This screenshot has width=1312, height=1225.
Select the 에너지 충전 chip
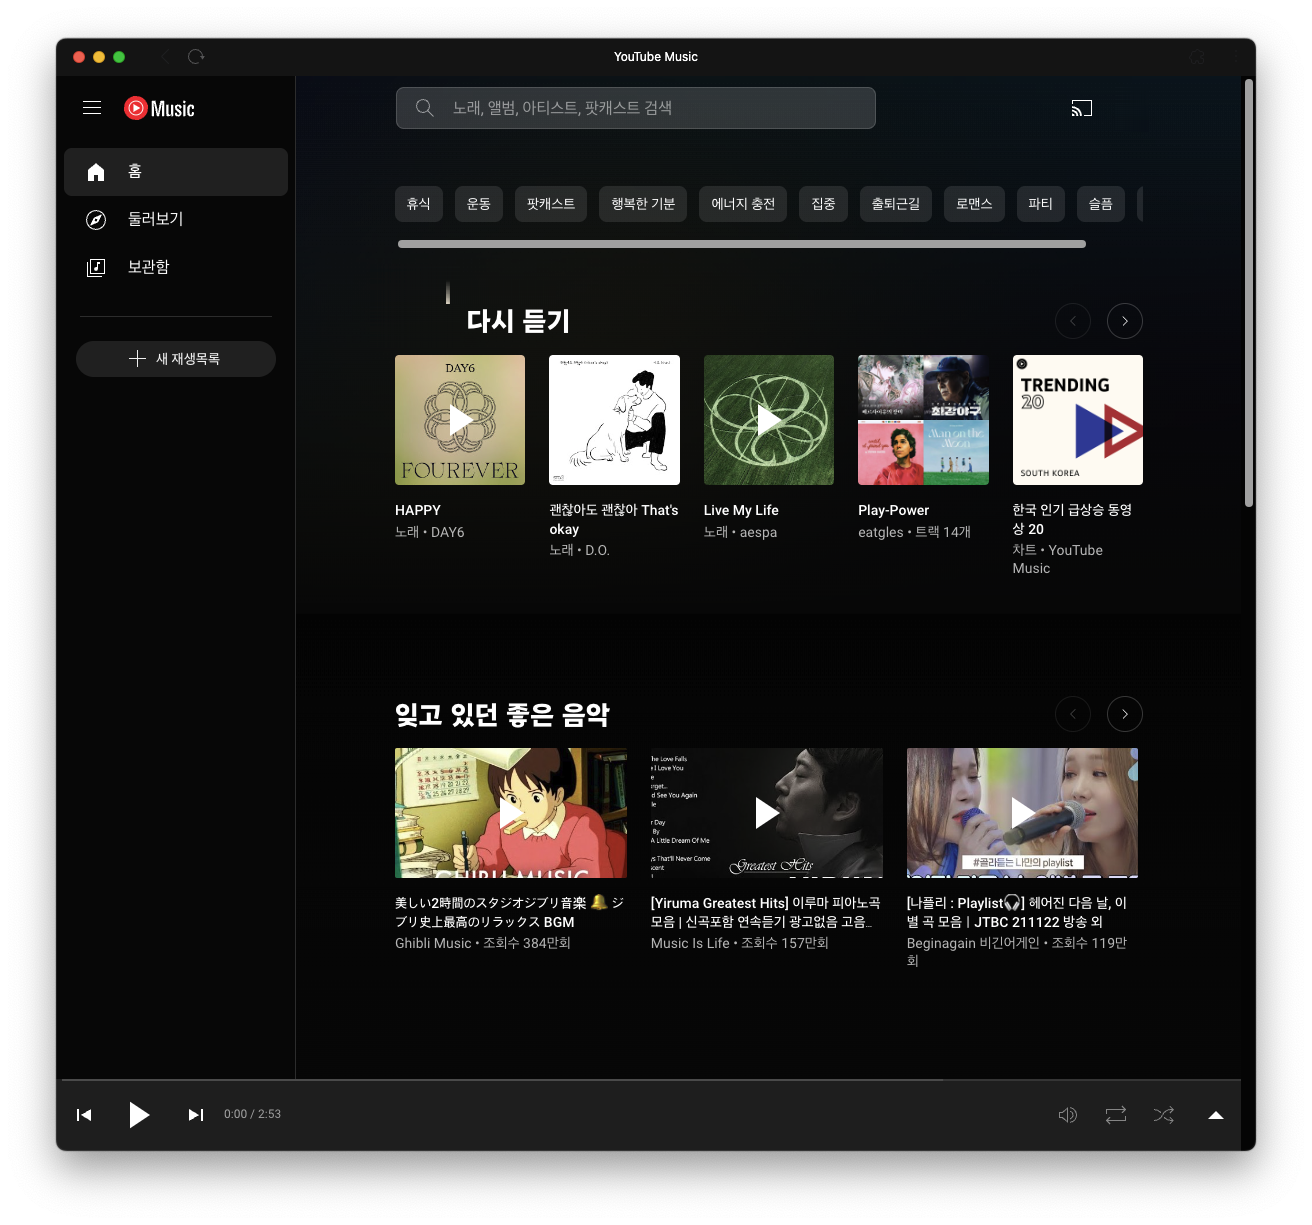(x=743, y=204)
